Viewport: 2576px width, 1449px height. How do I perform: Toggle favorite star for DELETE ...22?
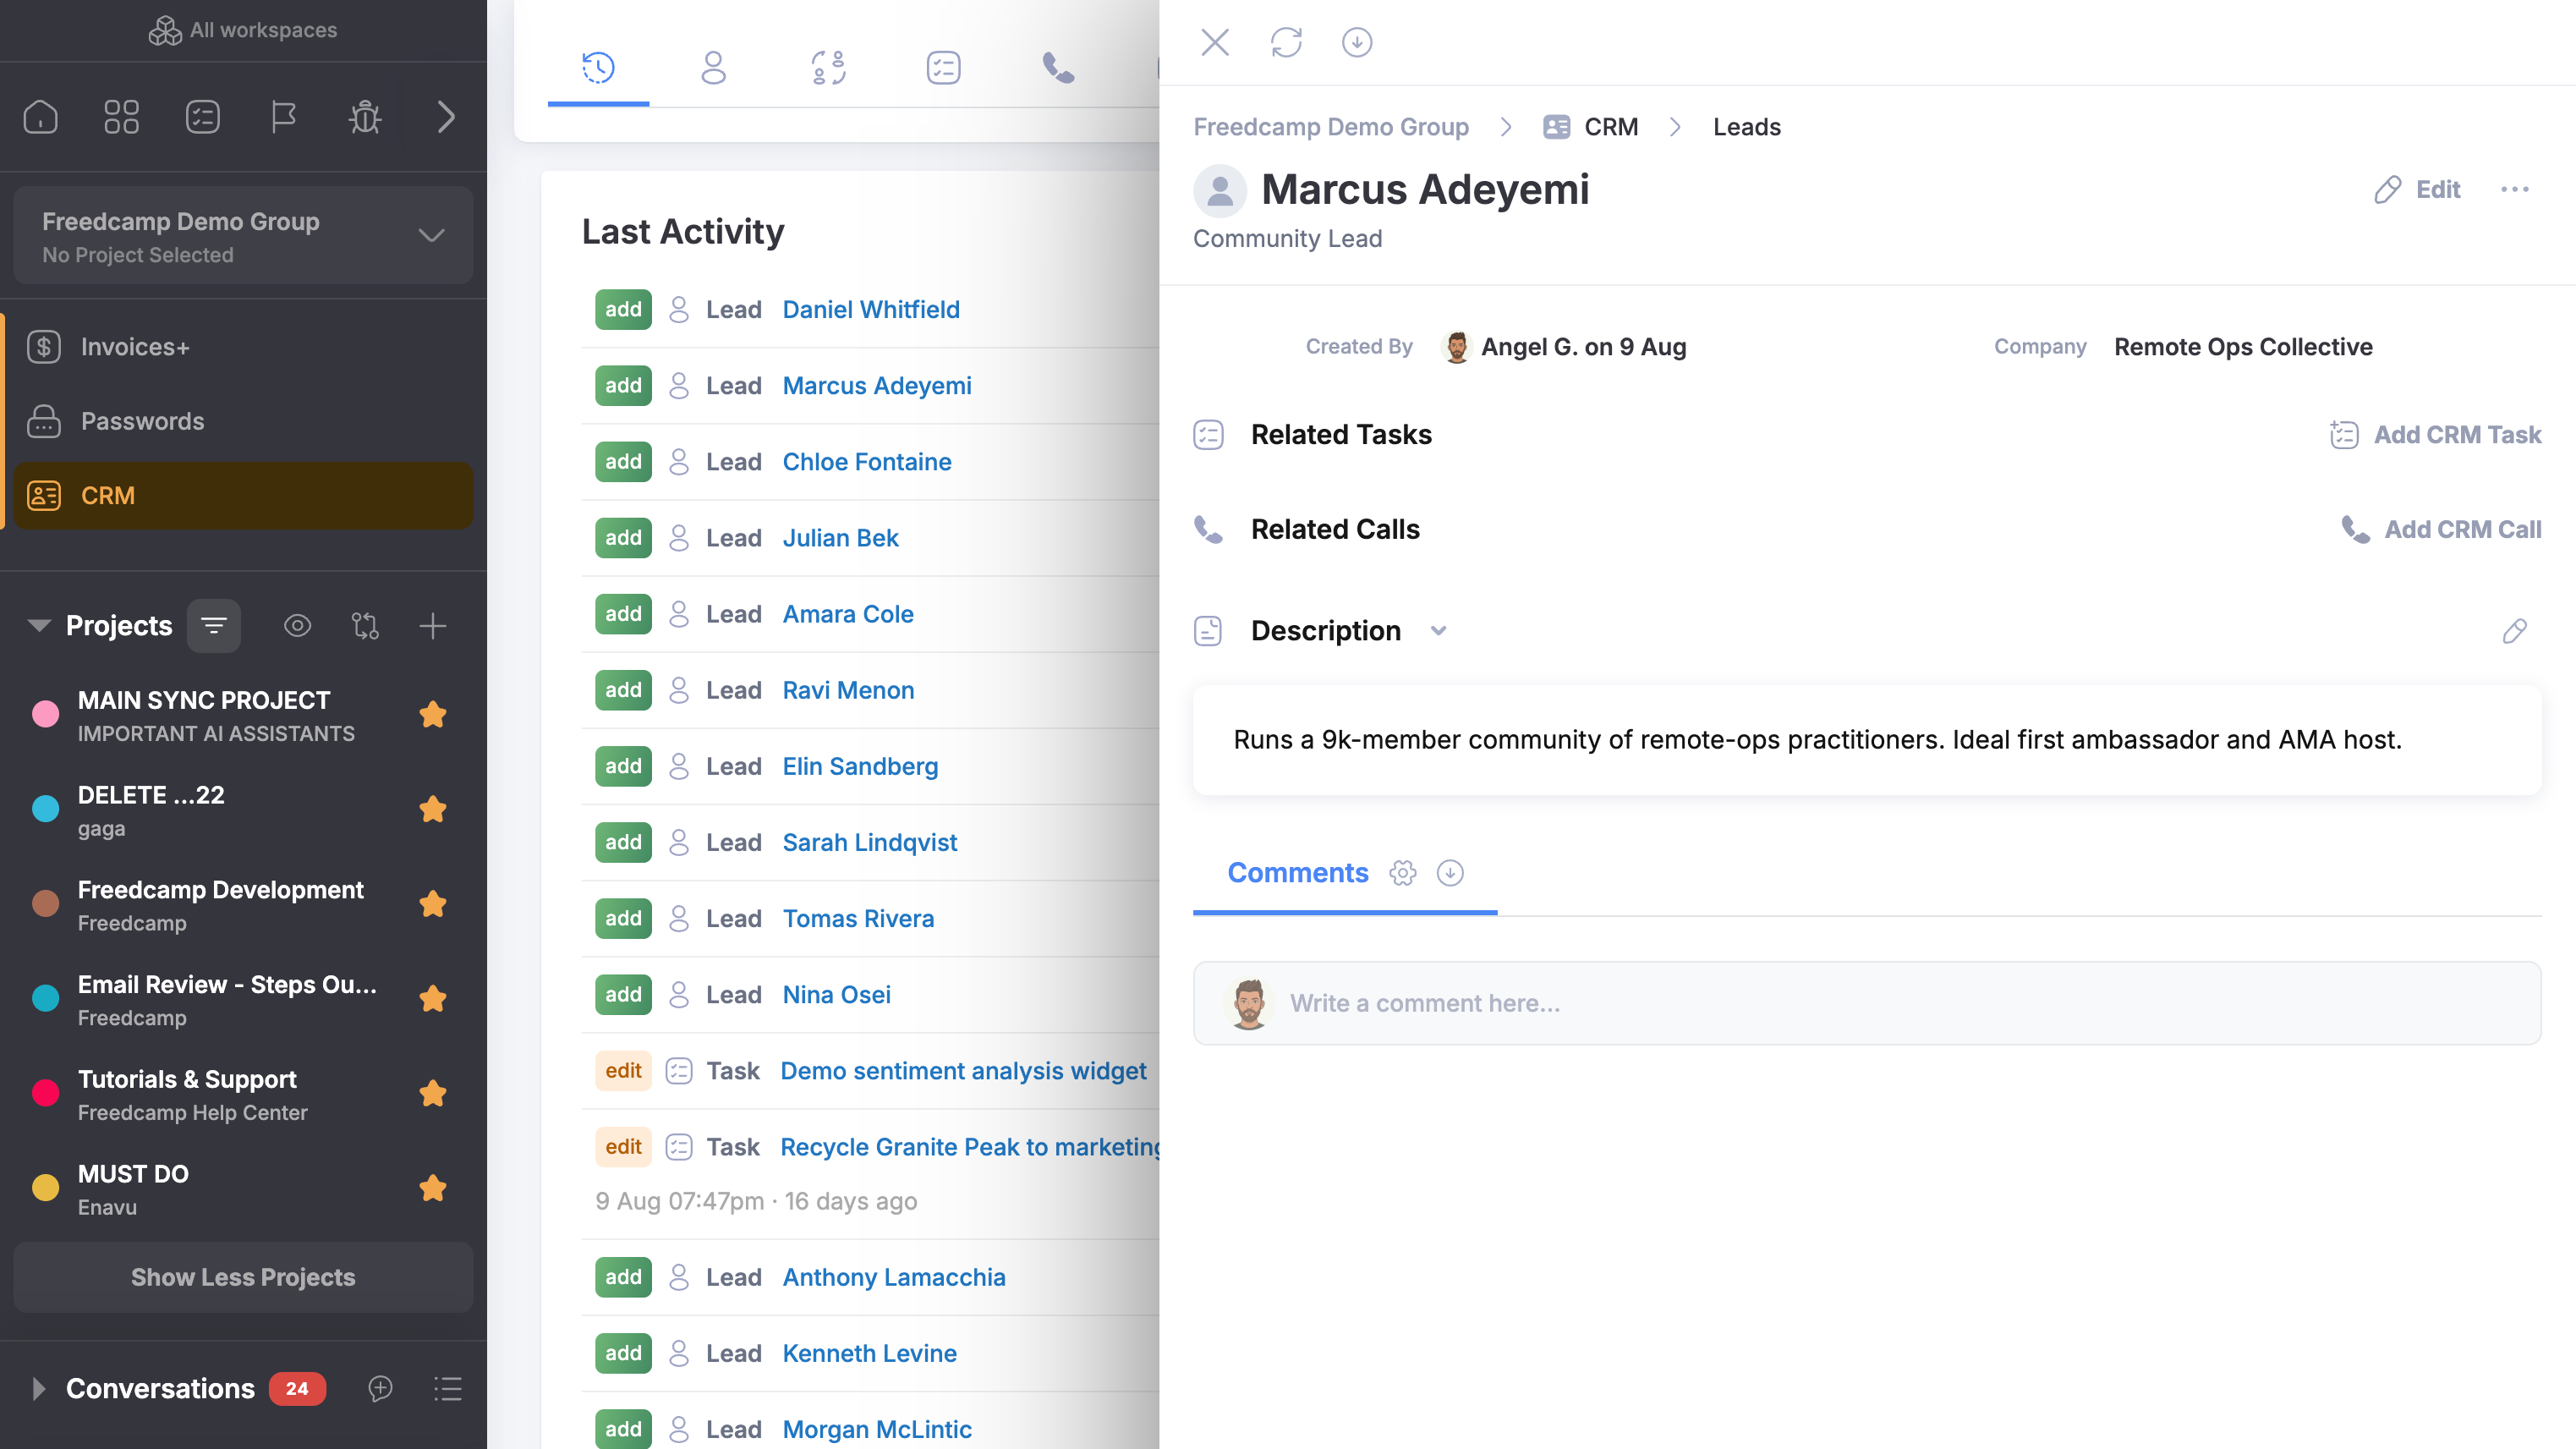[433, 809]
